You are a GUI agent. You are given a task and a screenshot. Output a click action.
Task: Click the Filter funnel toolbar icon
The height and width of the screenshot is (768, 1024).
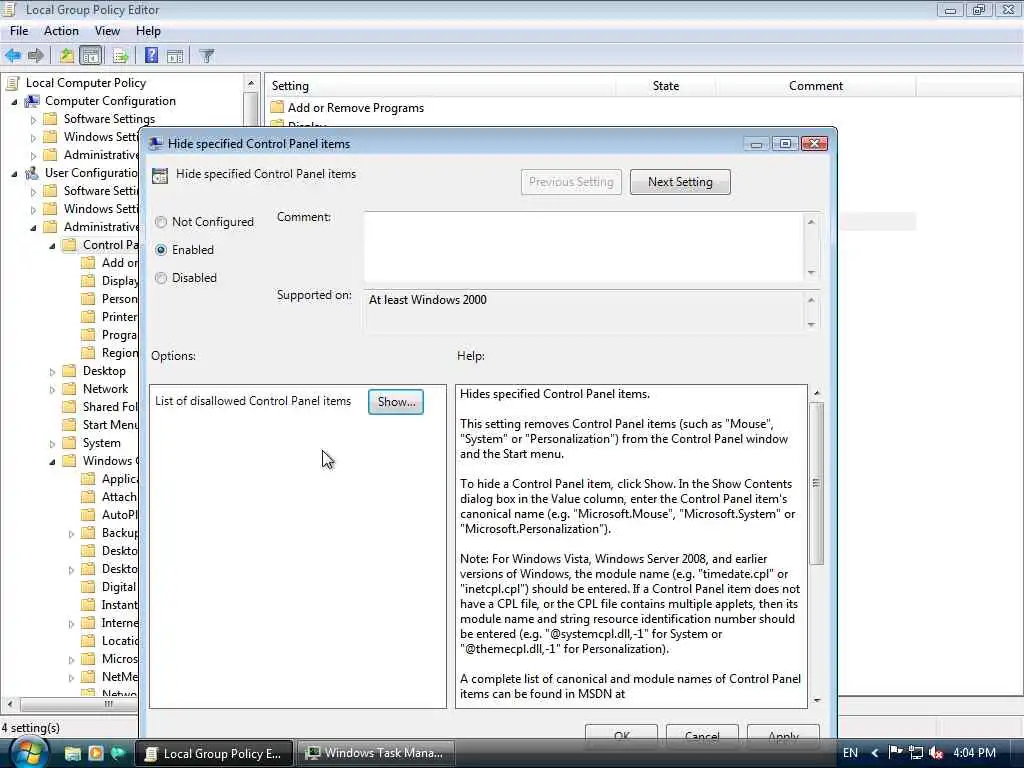coord(206,56)
